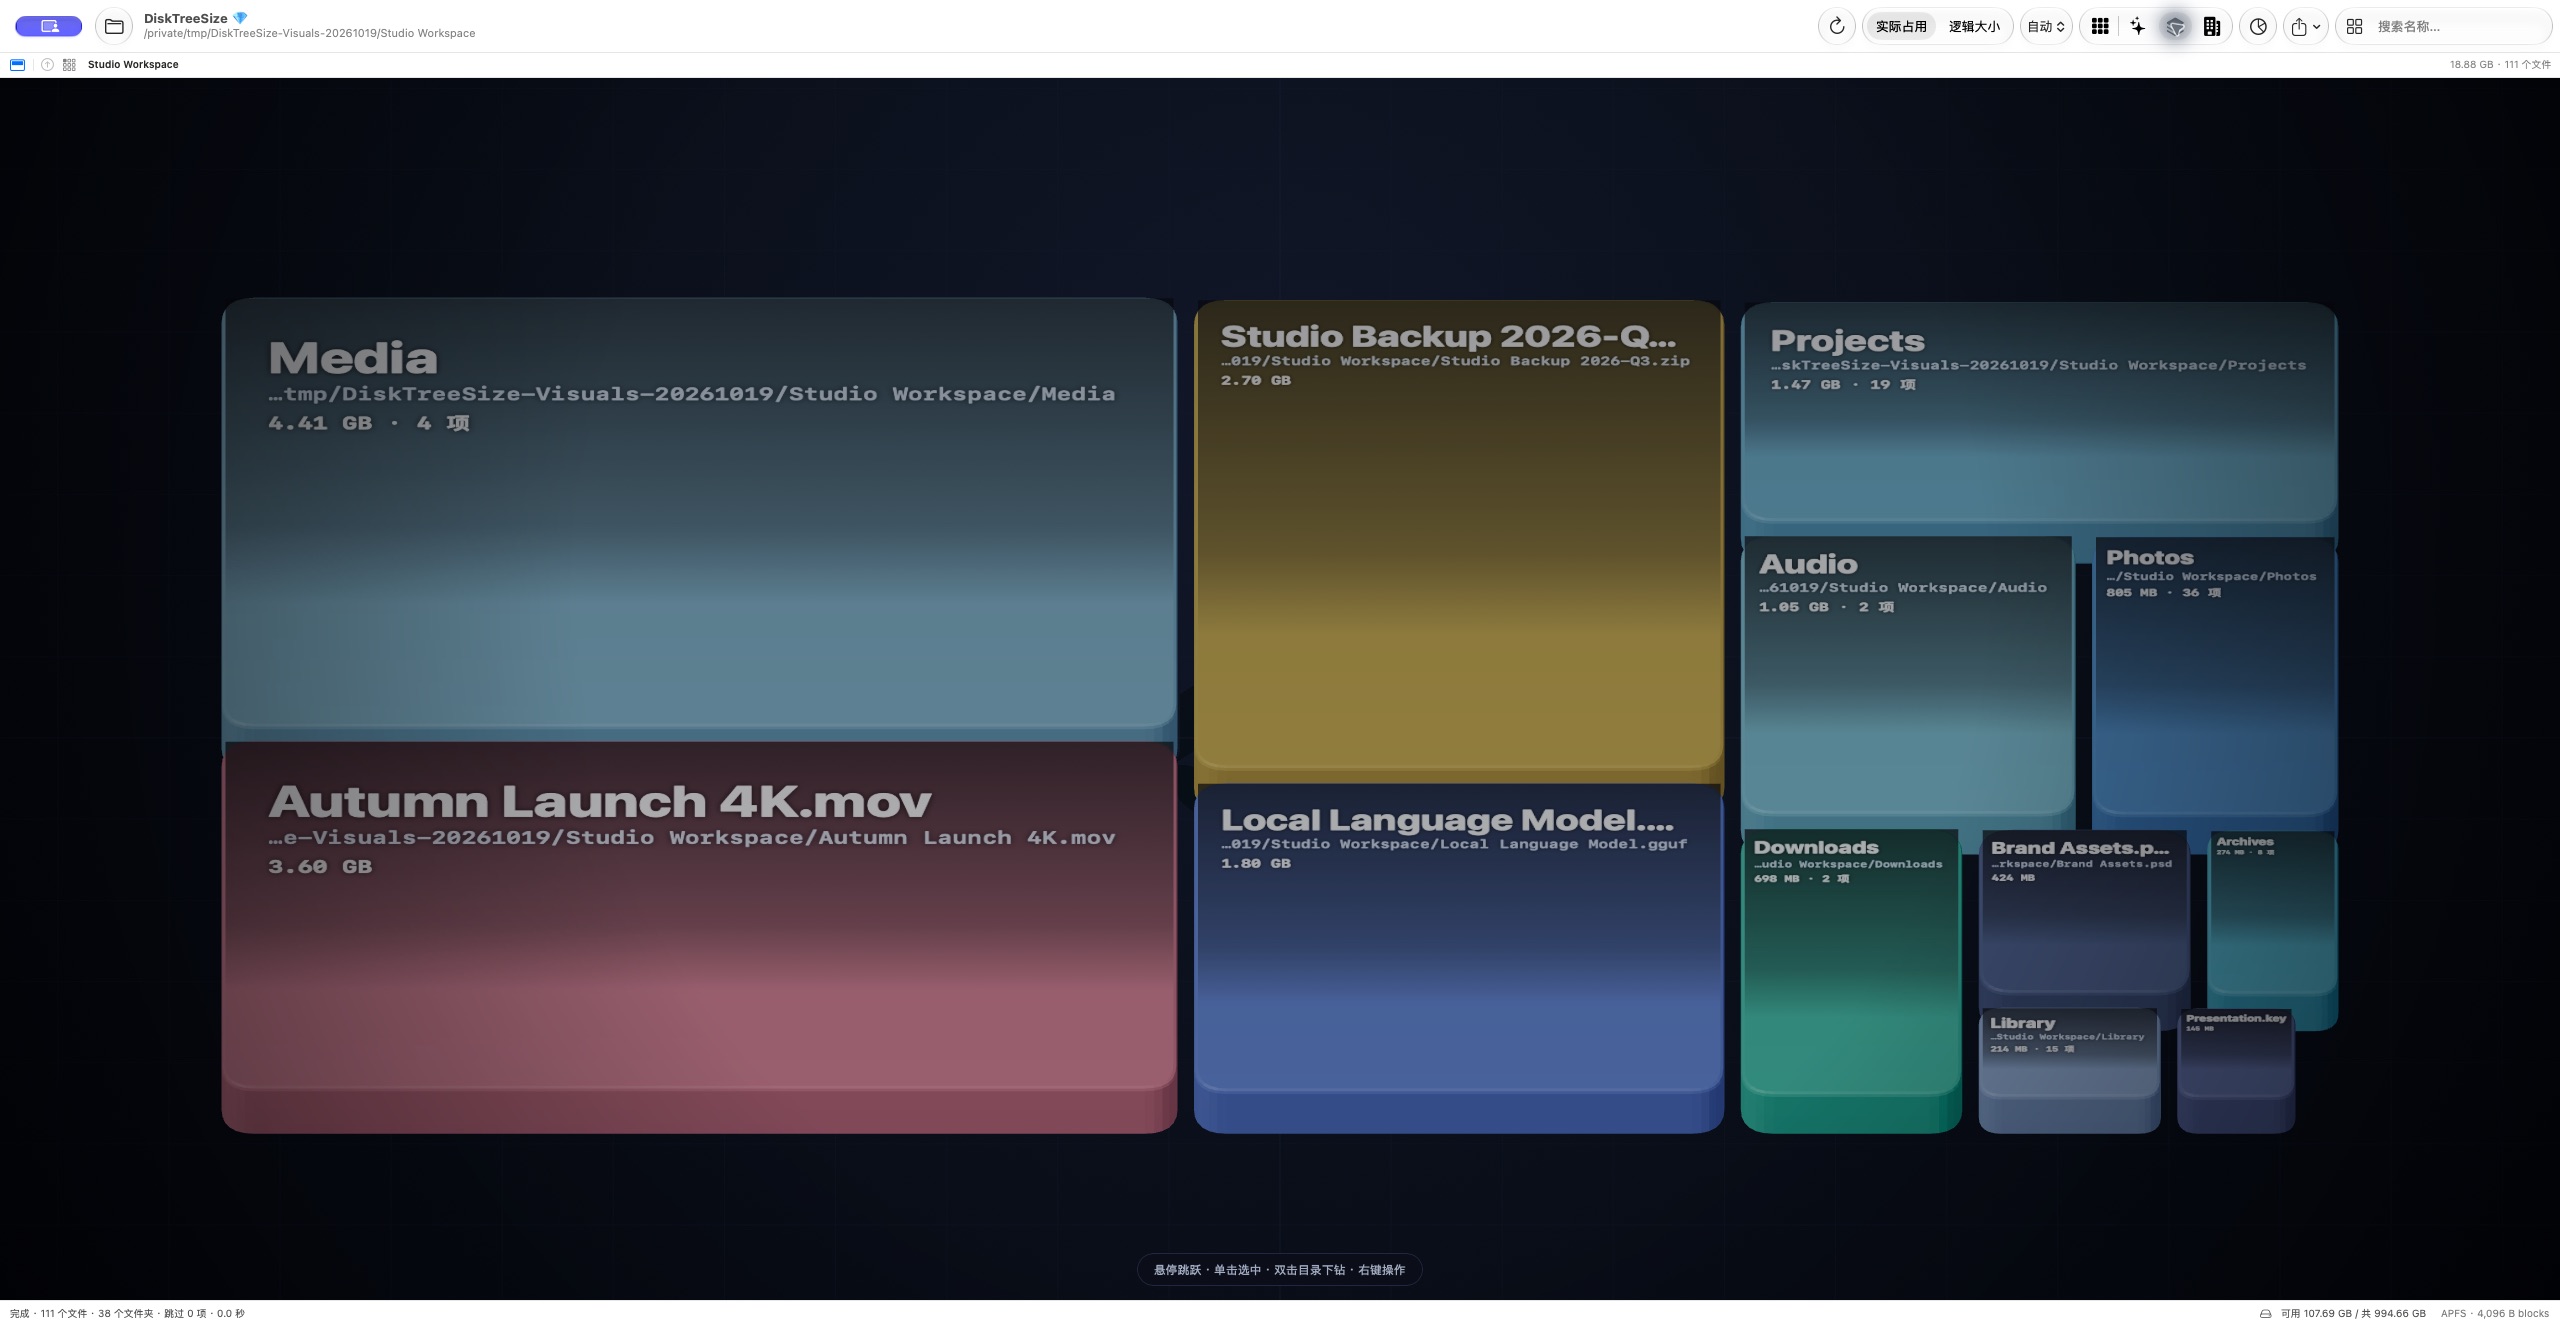Click the dotted grid icon before Studio Workspace
The image size is (2560, 1326).
coord(69,65)
